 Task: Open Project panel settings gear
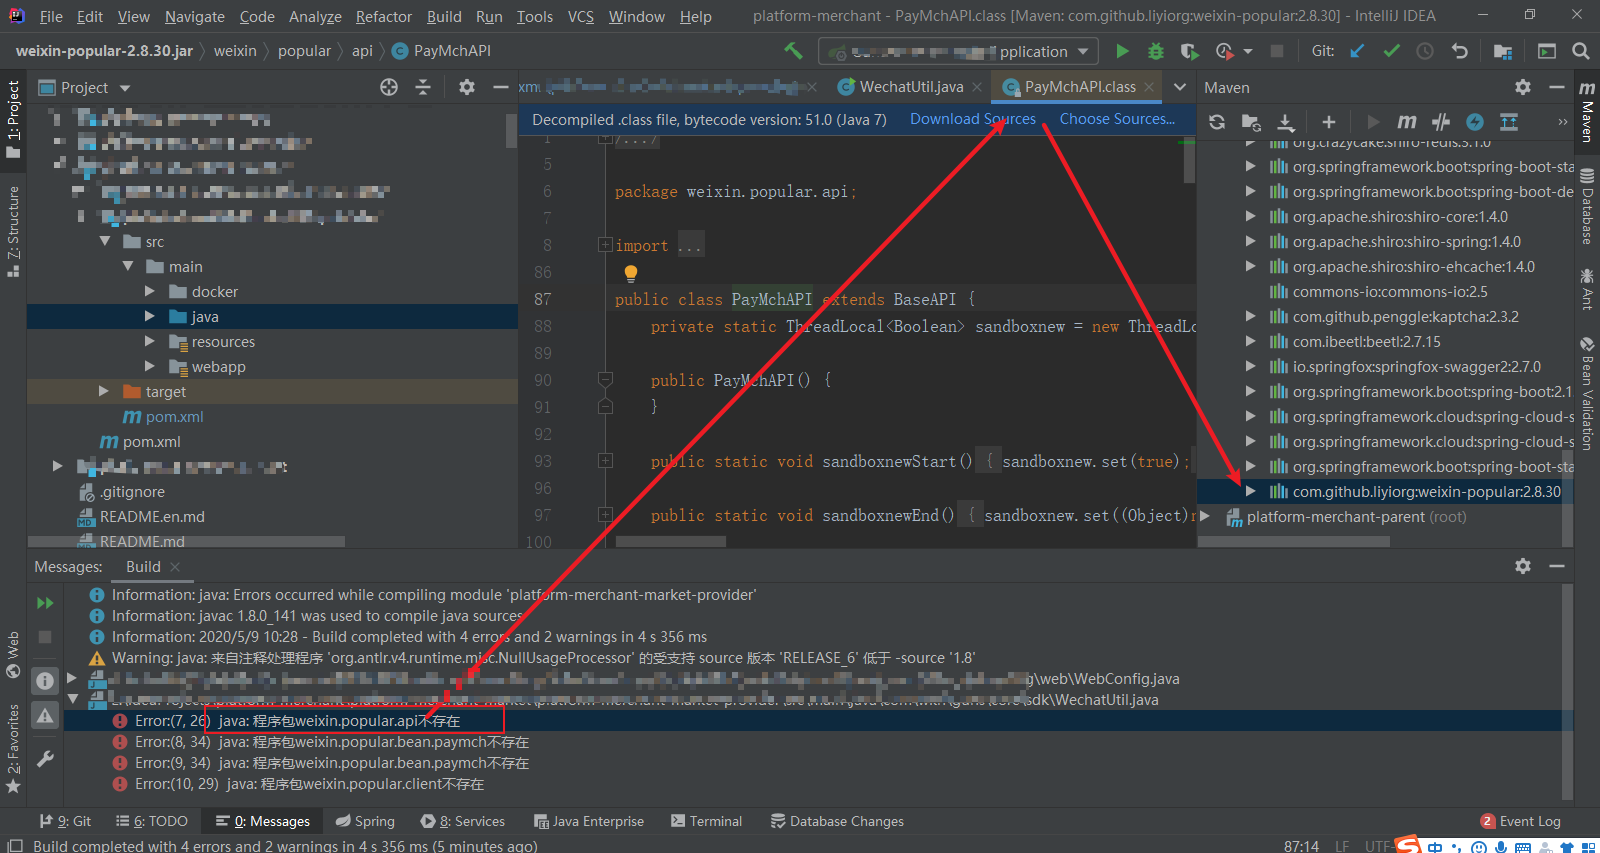pyautogui.click(x=466, y=88)
